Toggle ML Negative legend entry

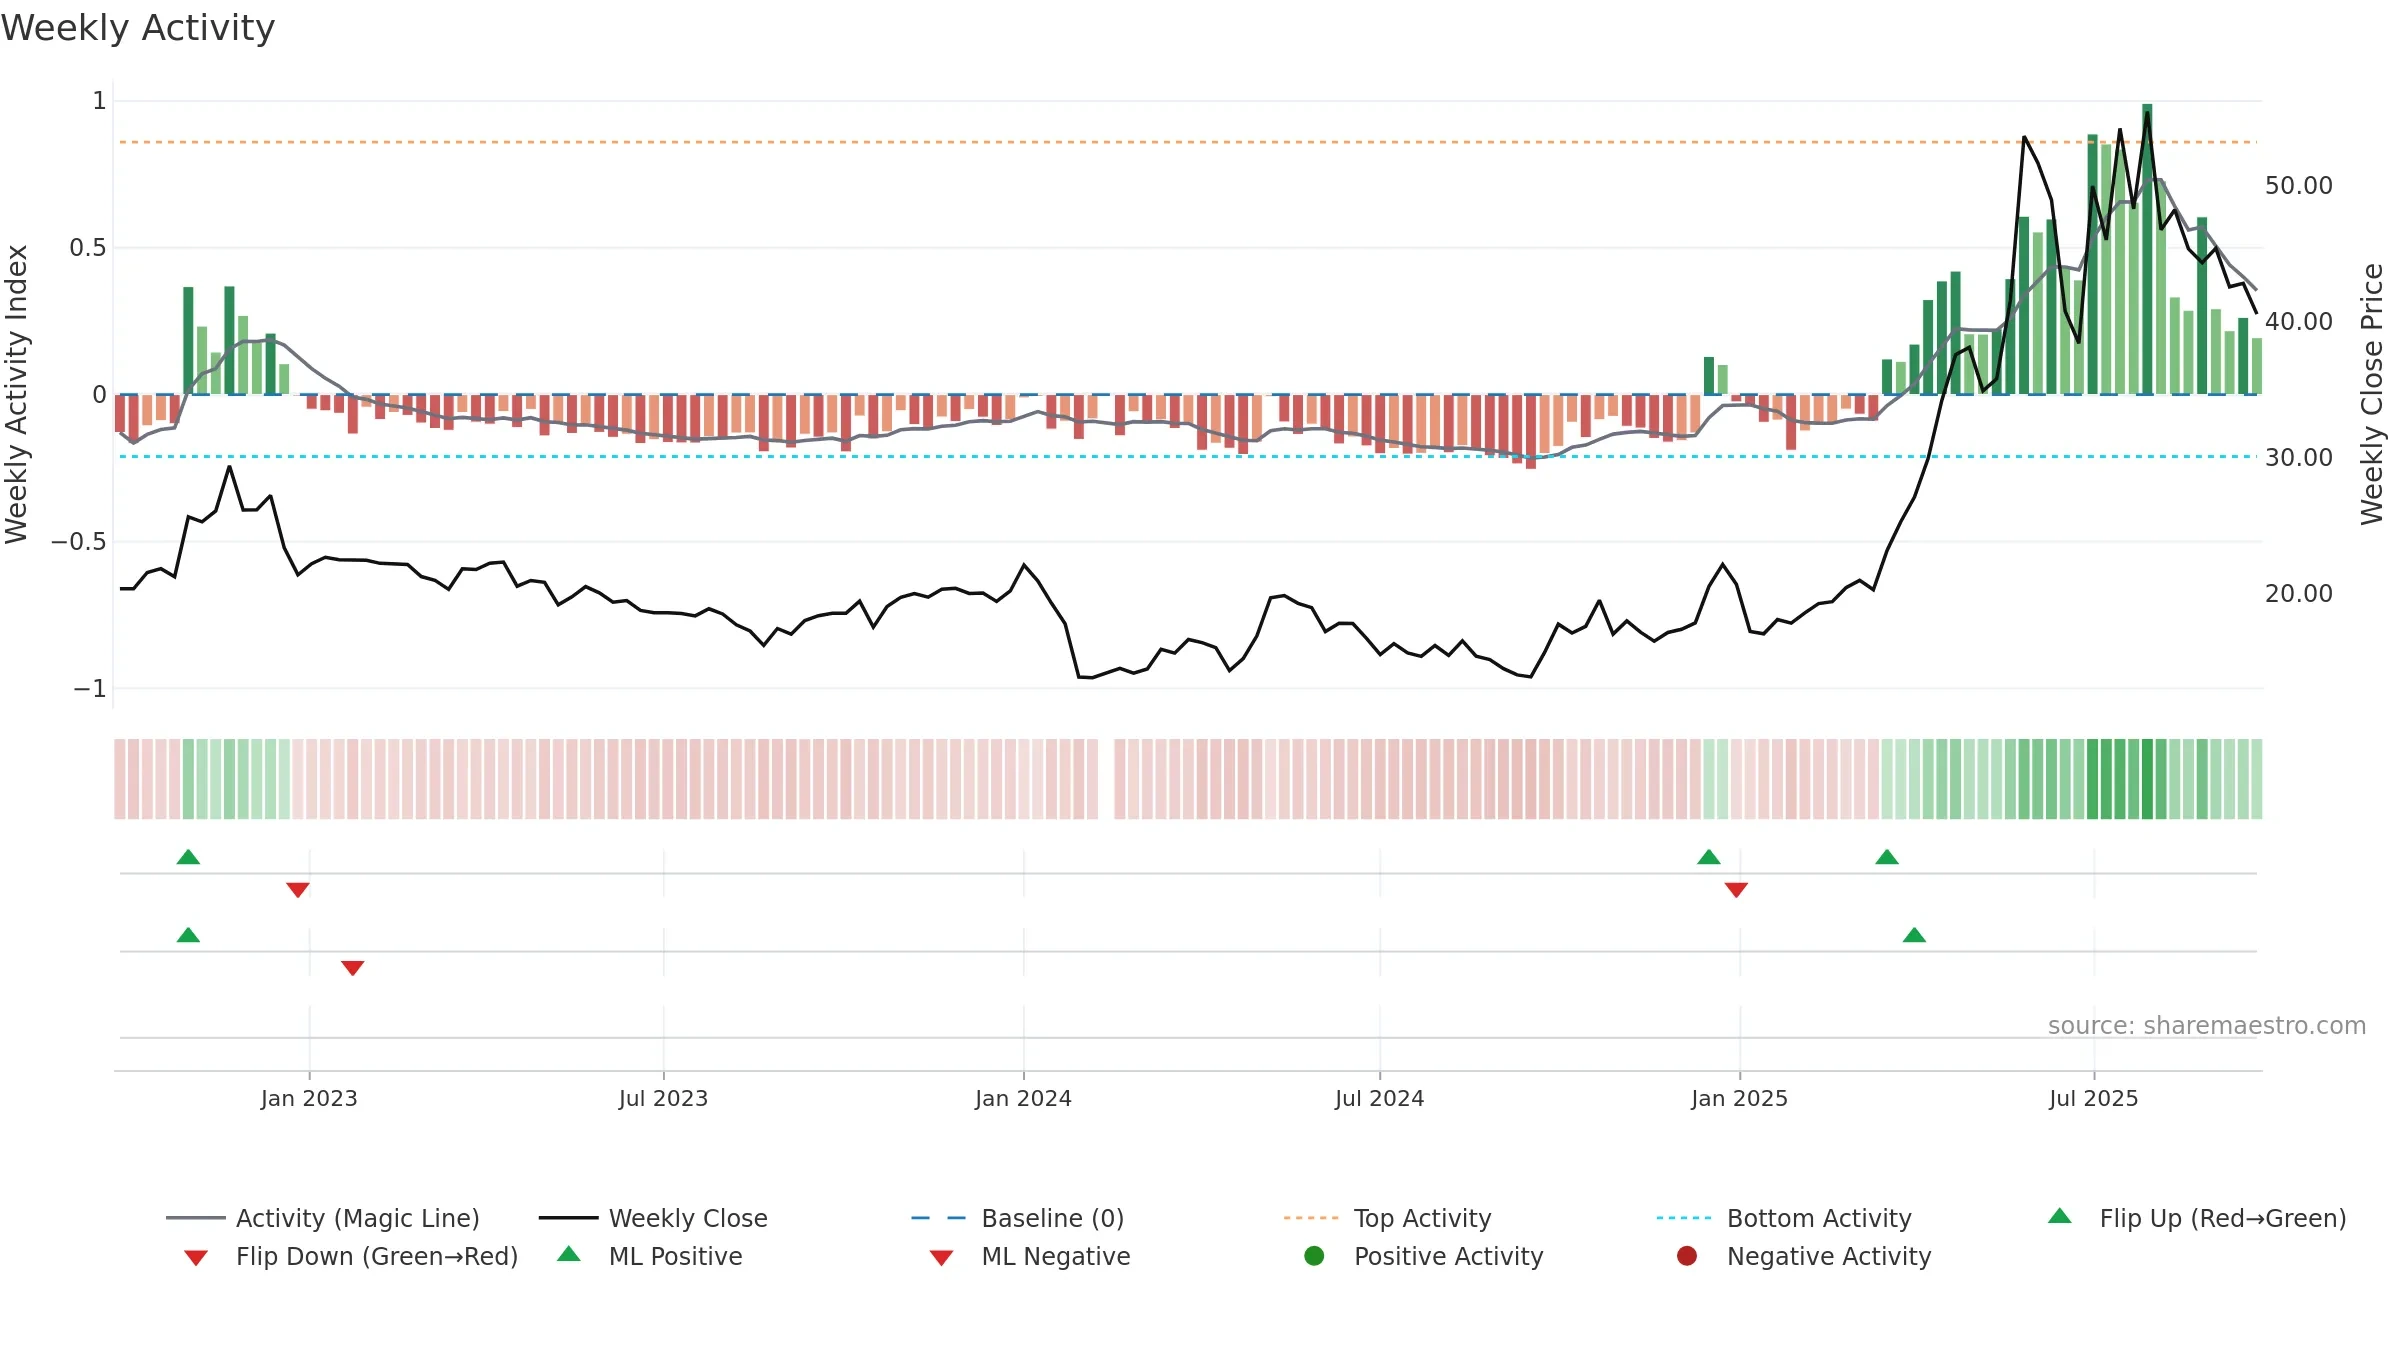pyautogui.click(x=1030, y=1256)
